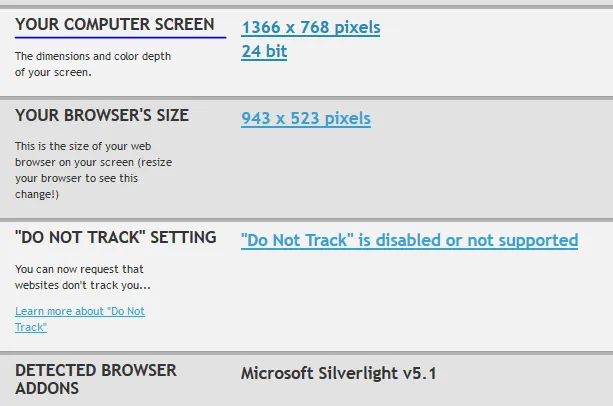Click the blue underline beneath YOUR COMPUTER SCREEN
This screenshot has height=406, width=613.
pos(120,38)
